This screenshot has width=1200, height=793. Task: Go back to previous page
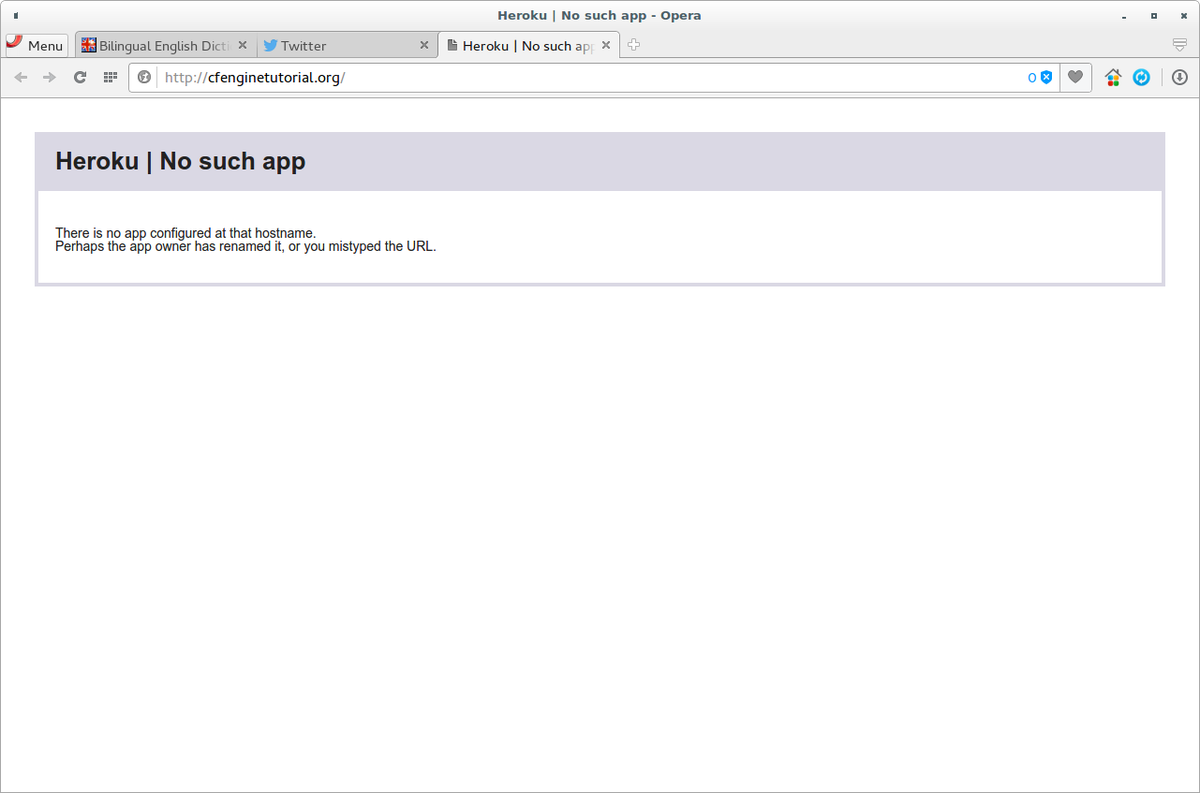pyautogui.click(x=21, y=77)
